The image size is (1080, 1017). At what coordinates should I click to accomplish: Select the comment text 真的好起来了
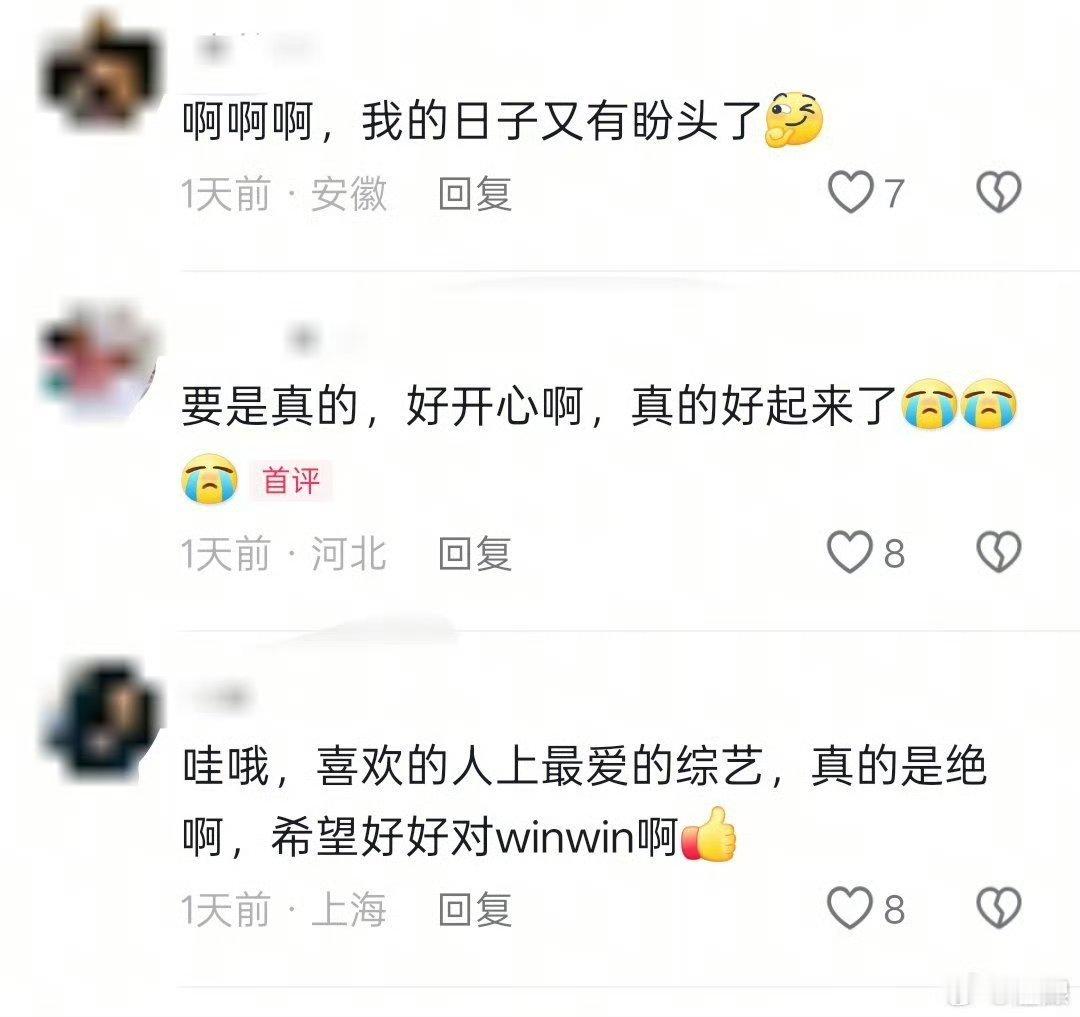click(x=765, y=406)
